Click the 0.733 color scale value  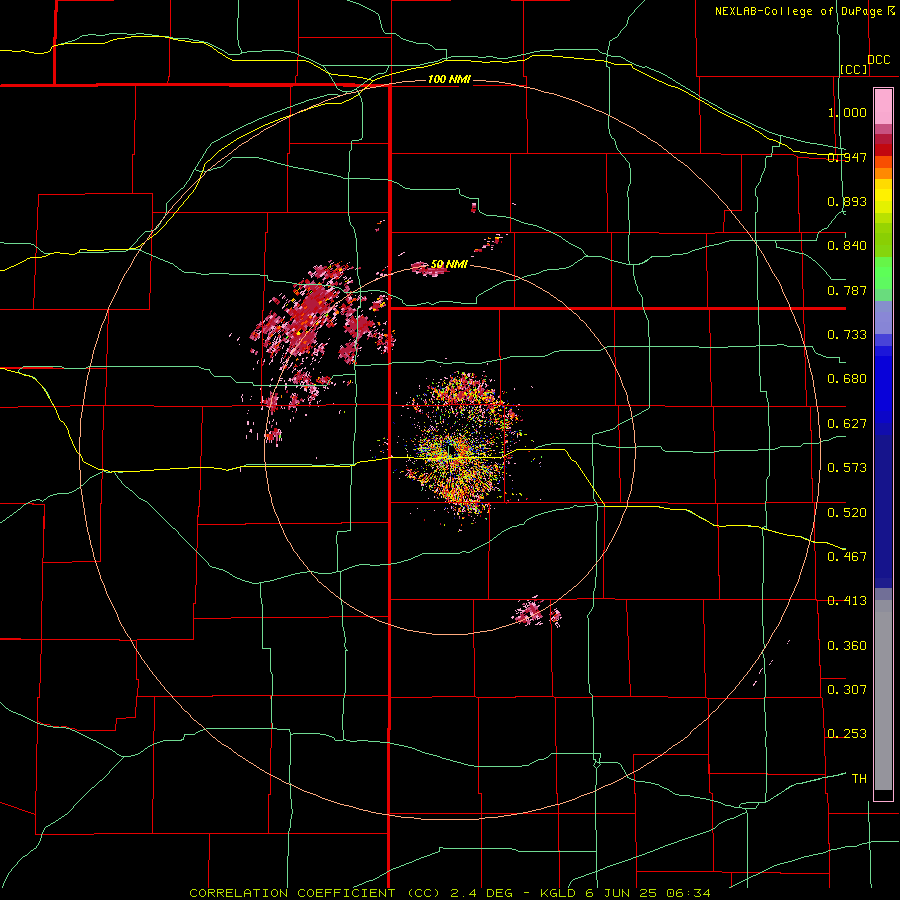tap(847, 335)
